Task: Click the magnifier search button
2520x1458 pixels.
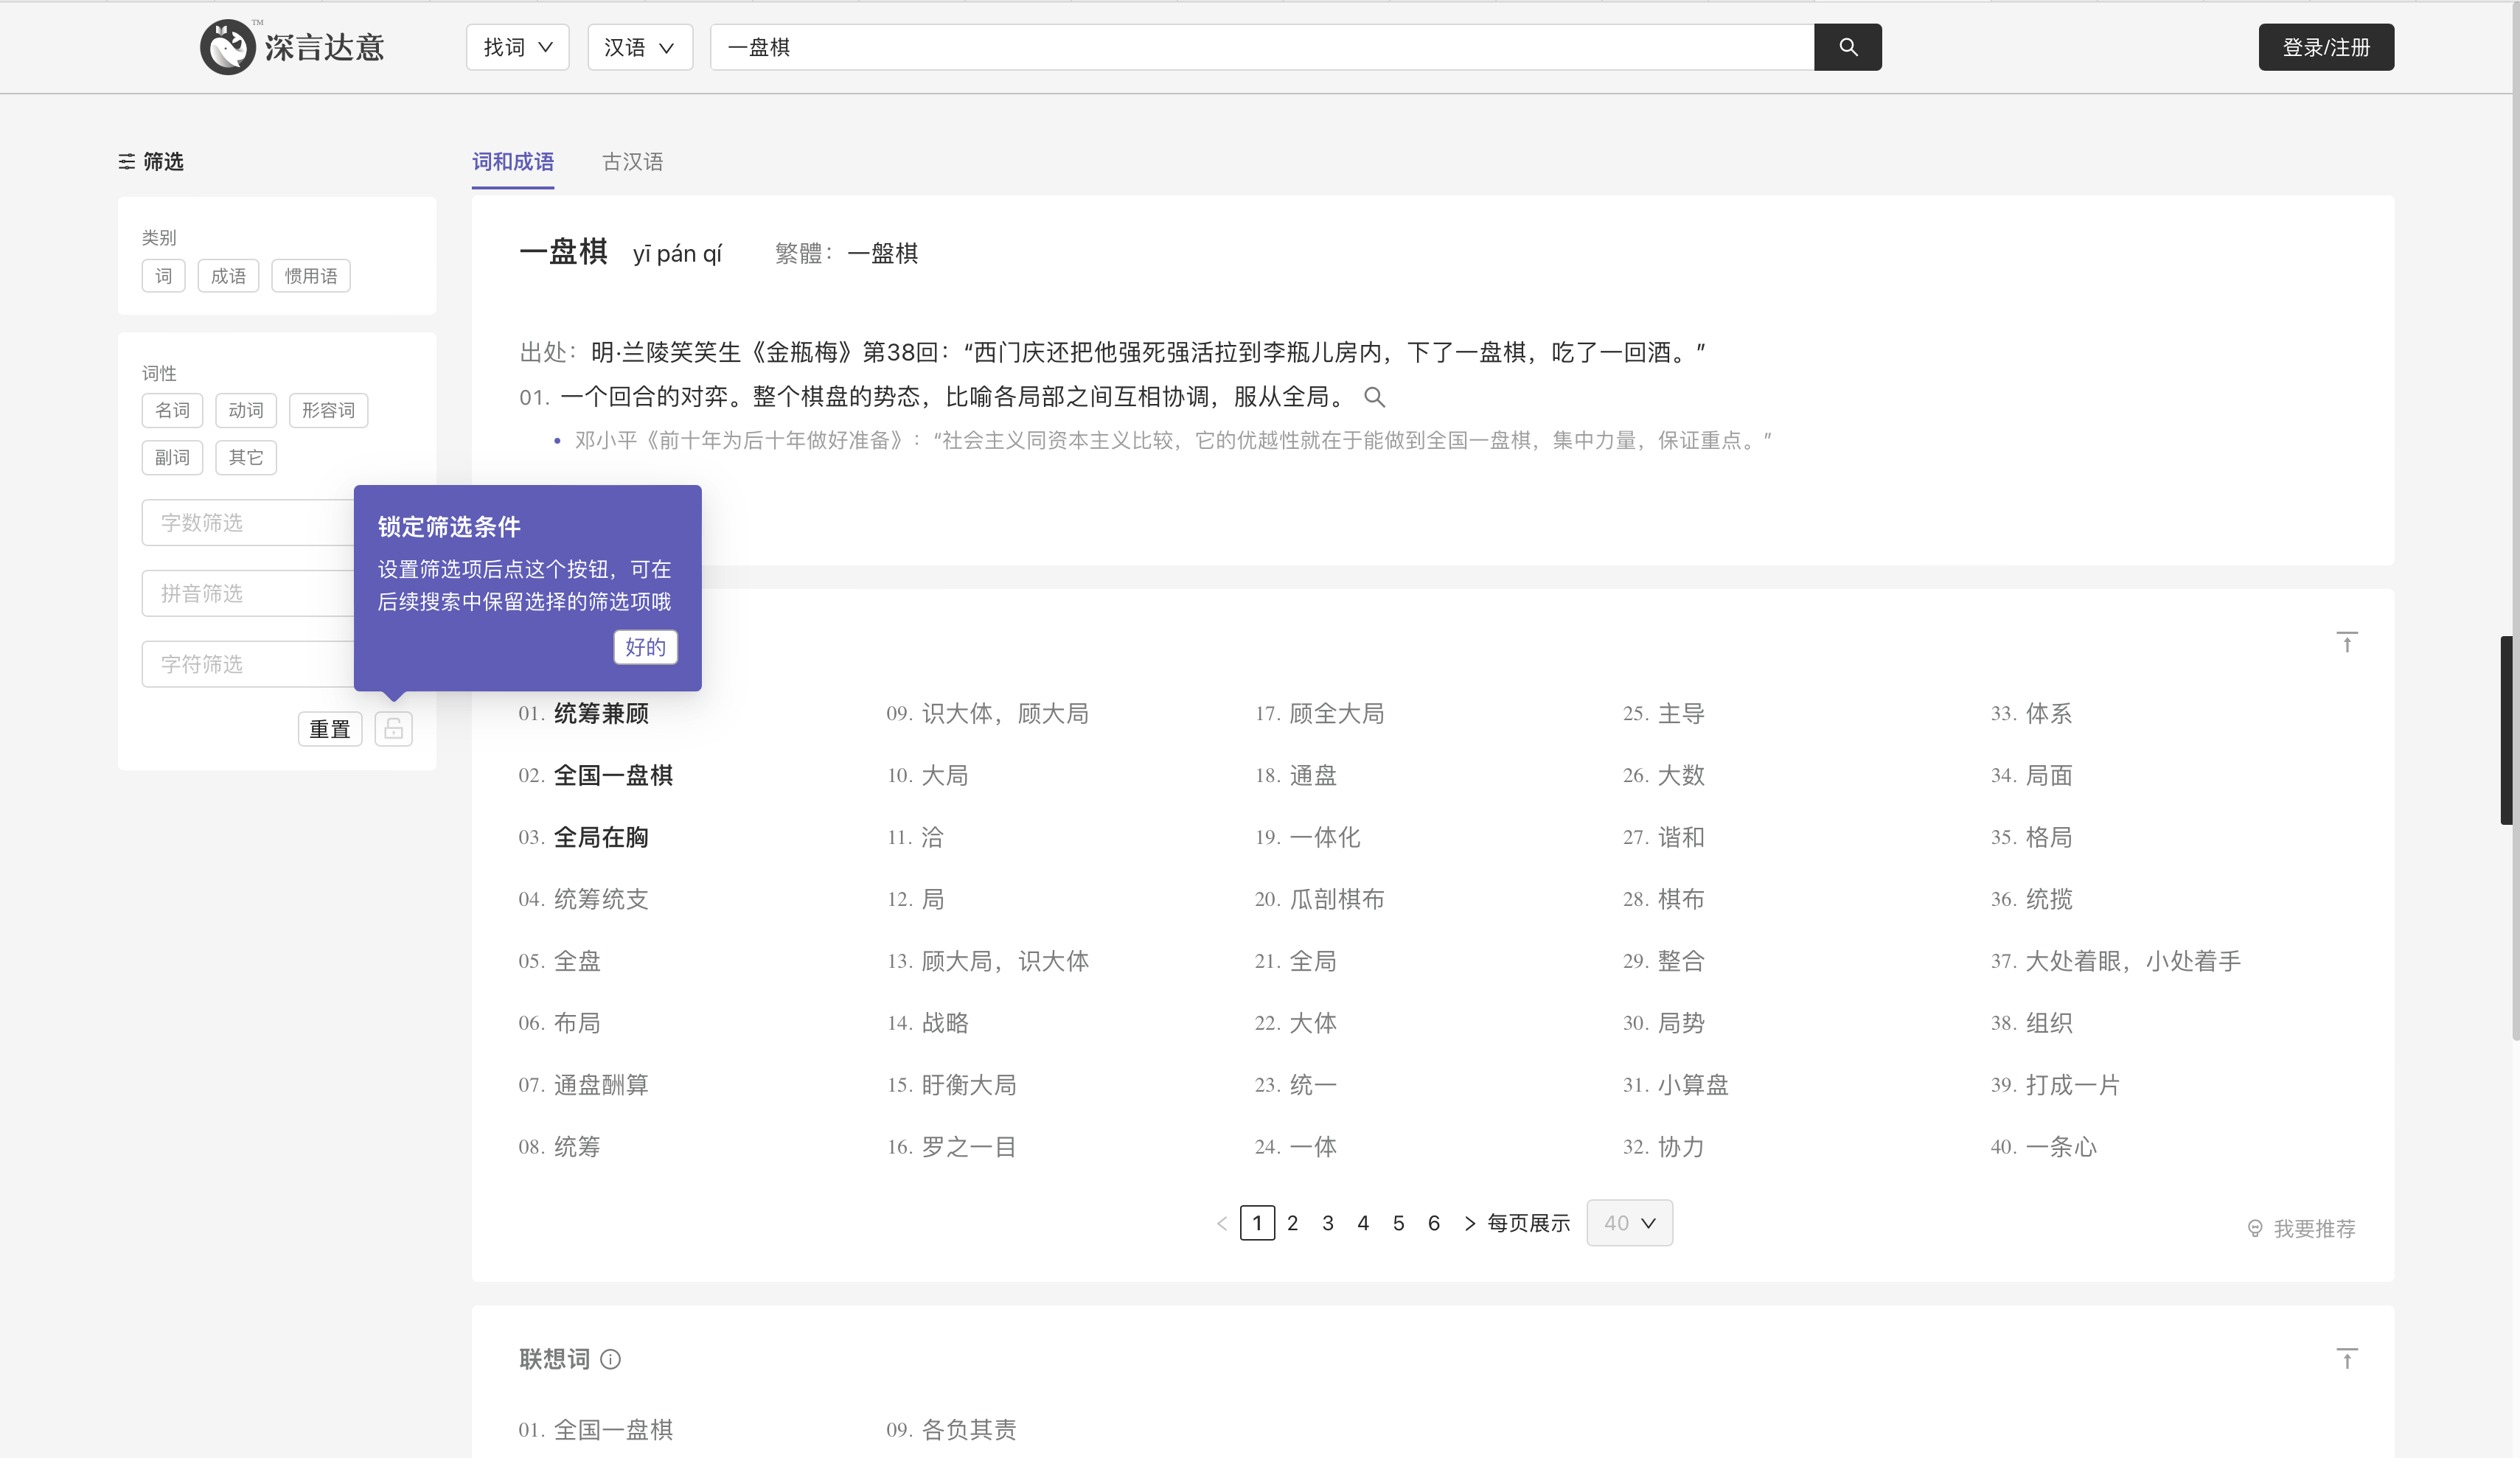Action: click(1847, 47)
